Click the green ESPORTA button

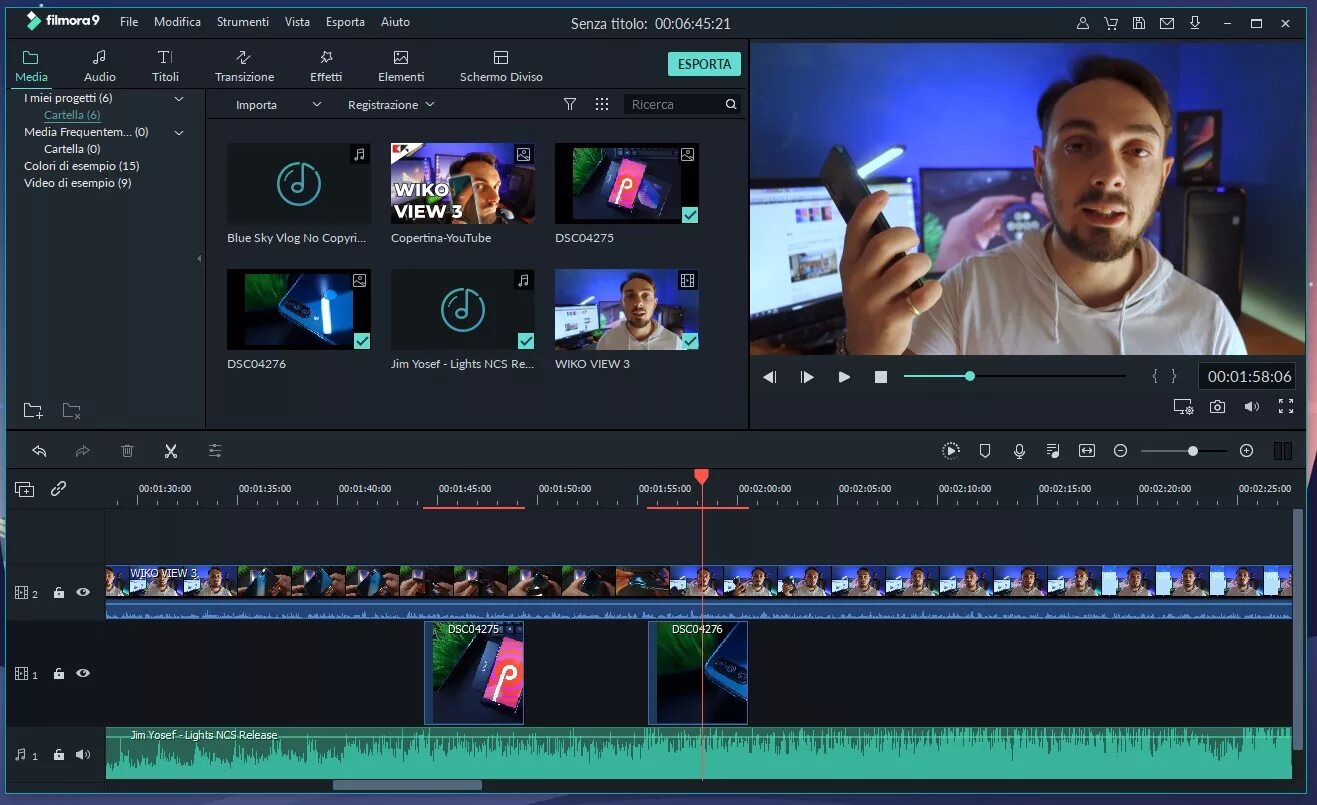pyautogui.click(x=704, y=64)
